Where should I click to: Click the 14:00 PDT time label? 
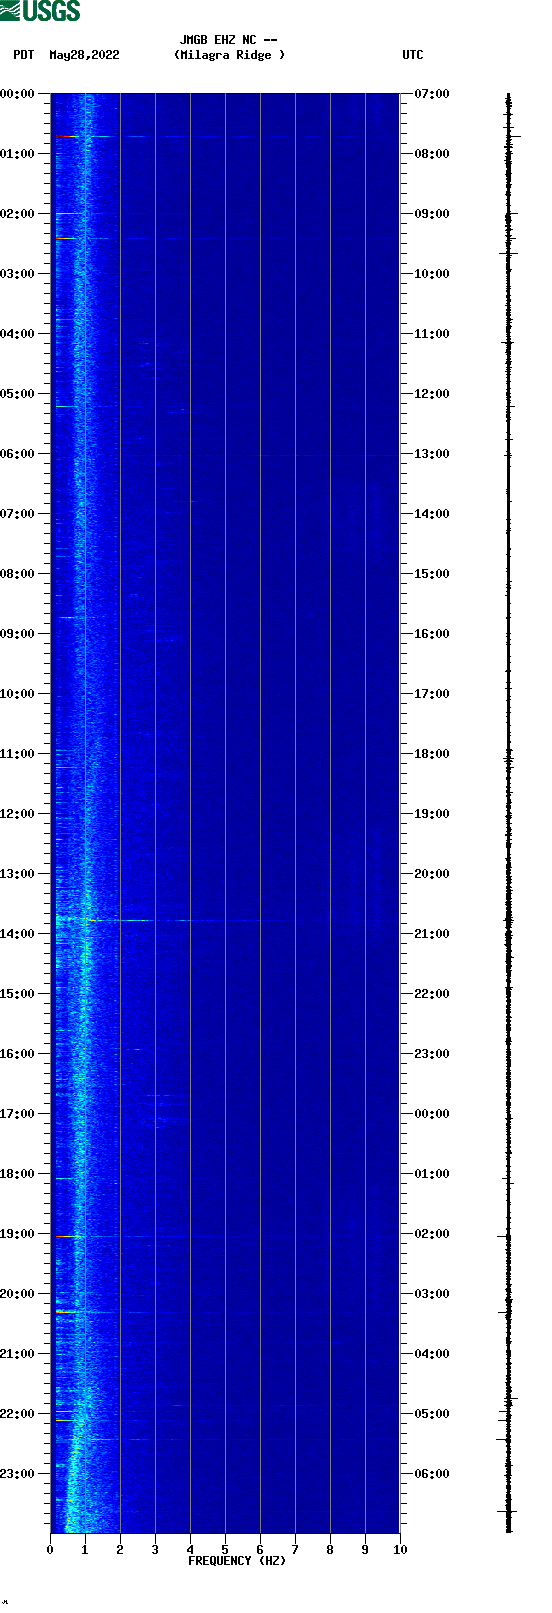pyautogui.click(x=18, y=934)
